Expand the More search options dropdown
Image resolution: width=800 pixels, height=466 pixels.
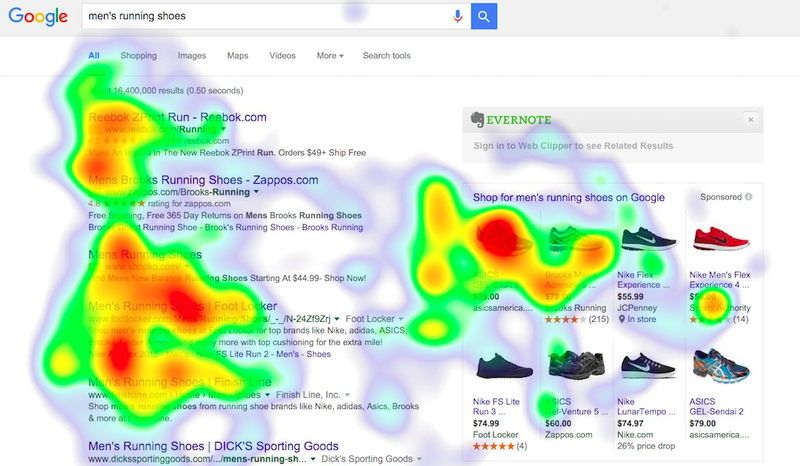[330, 56]
